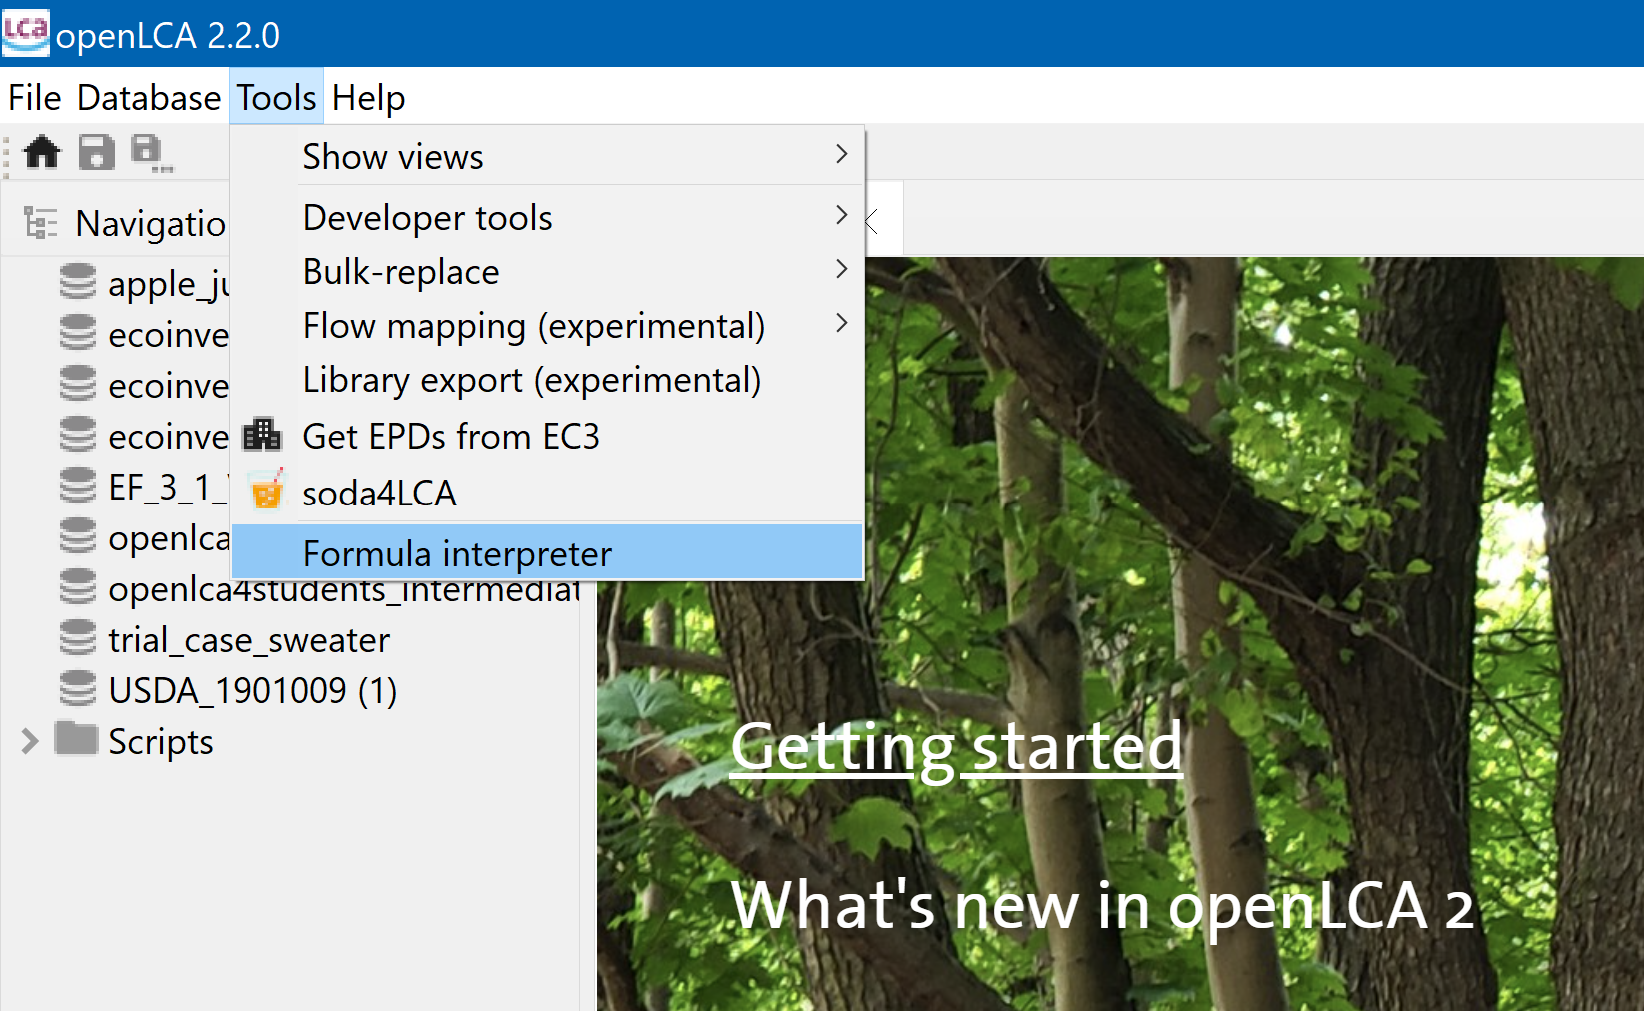Click the Save toolbar icon

tap(96, 152)
